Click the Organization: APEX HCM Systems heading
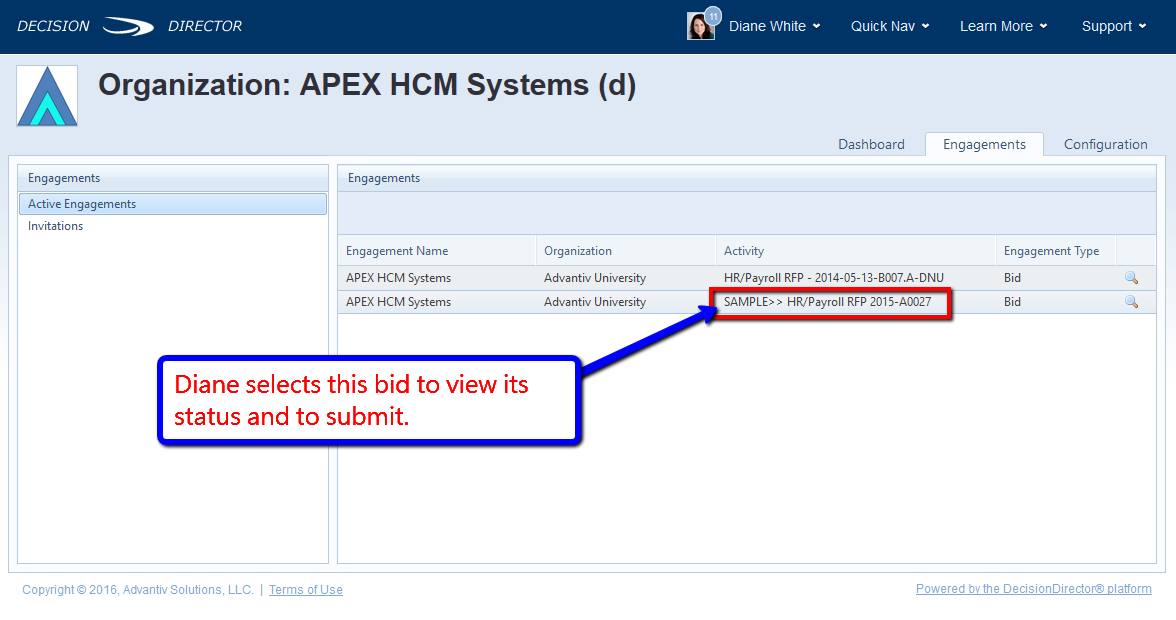The image size is (1176, 620). click(368, 85)
